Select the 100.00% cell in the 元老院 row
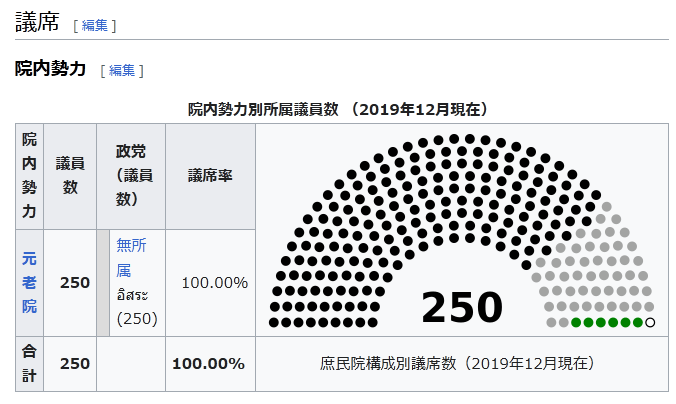676x404 pixels. click(214, 282)
